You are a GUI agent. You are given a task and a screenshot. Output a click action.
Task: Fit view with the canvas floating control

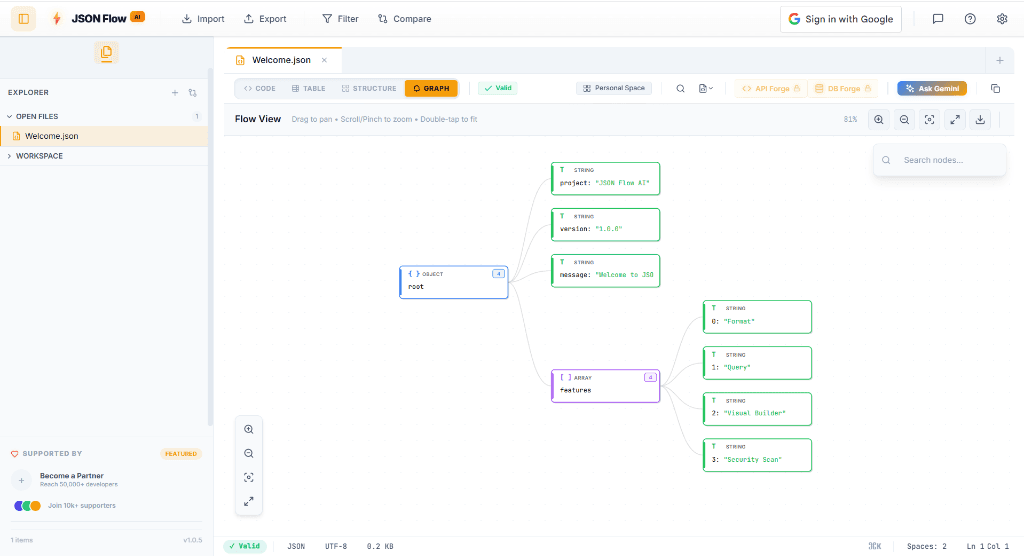(x=249, y=478)
